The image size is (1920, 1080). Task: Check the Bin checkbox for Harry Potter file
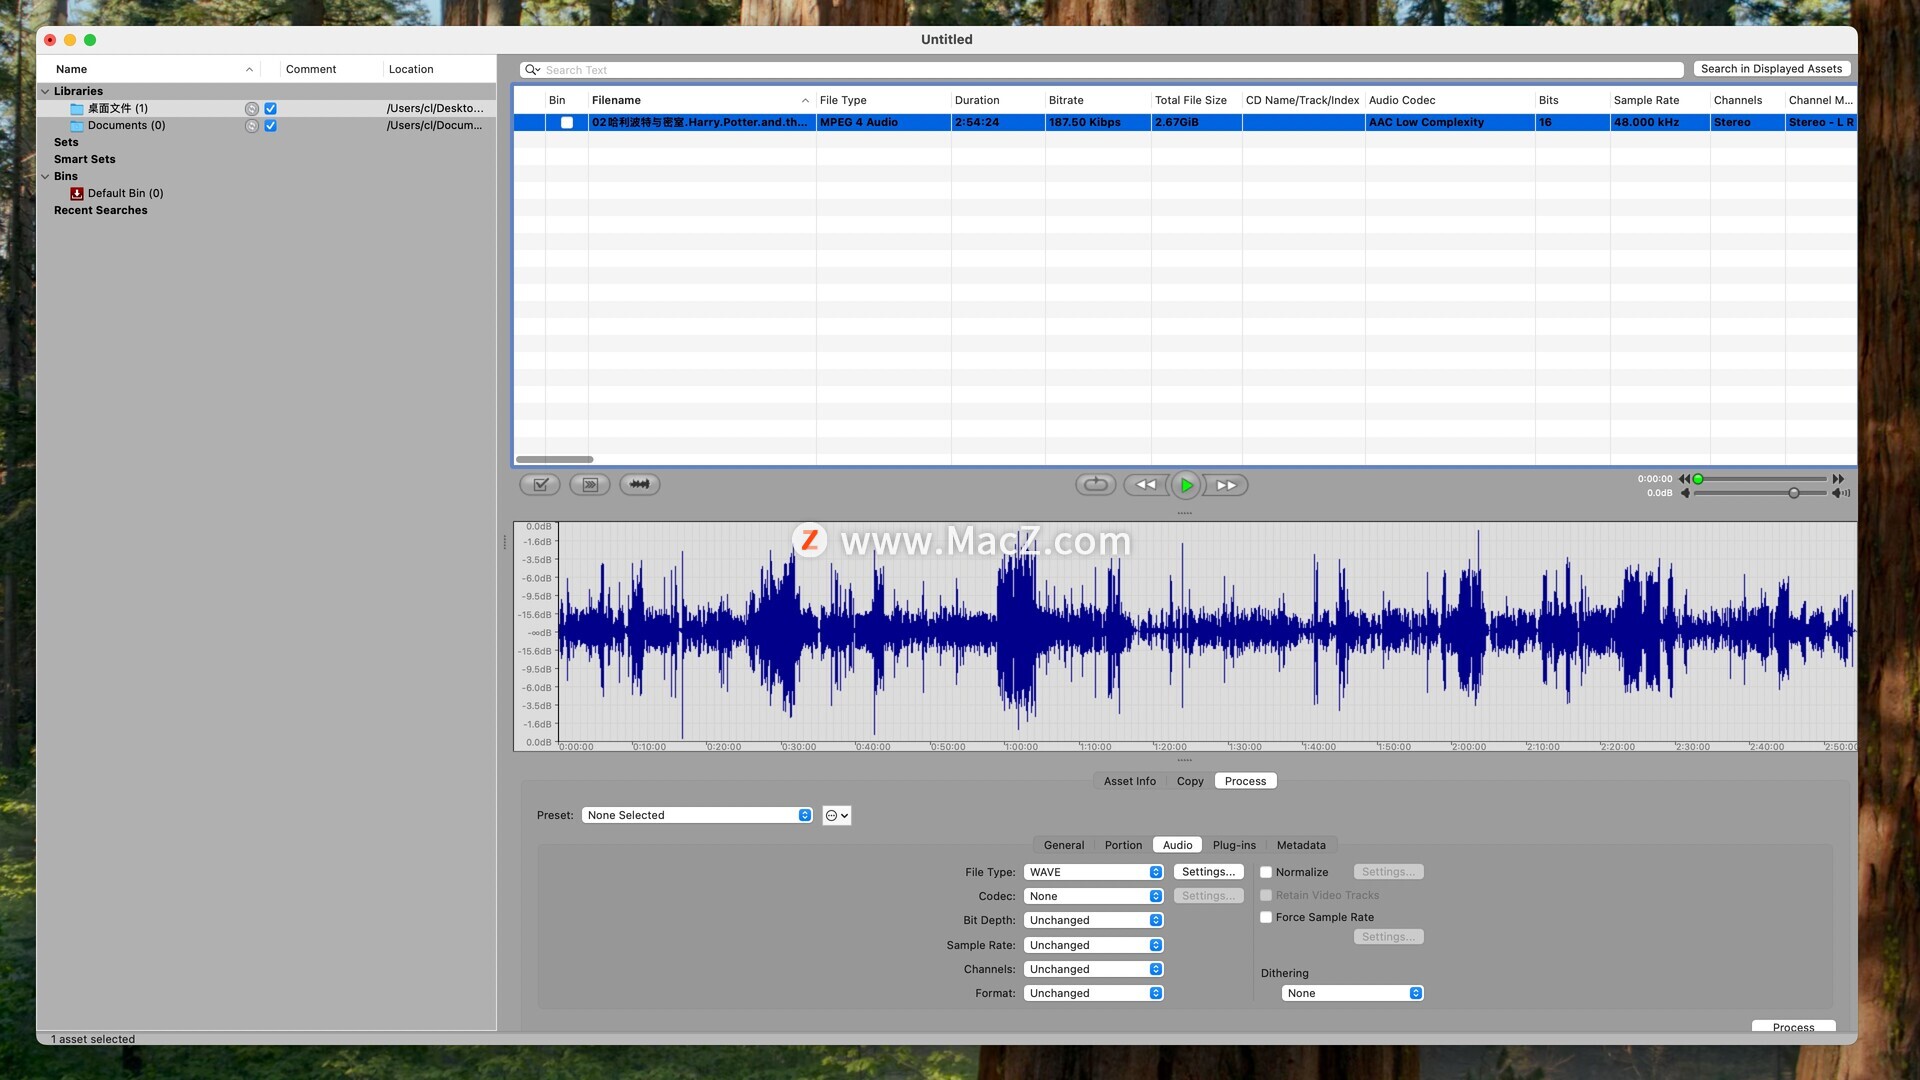pos(567,123)
